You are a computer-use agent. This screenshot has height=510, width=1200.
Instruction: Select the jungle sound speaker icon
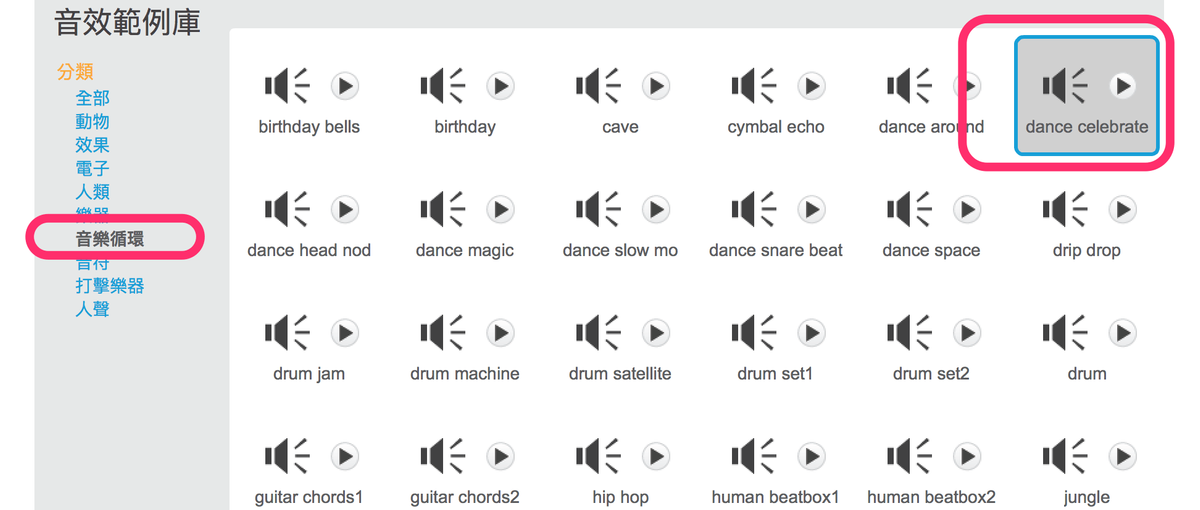point(1065,457)
